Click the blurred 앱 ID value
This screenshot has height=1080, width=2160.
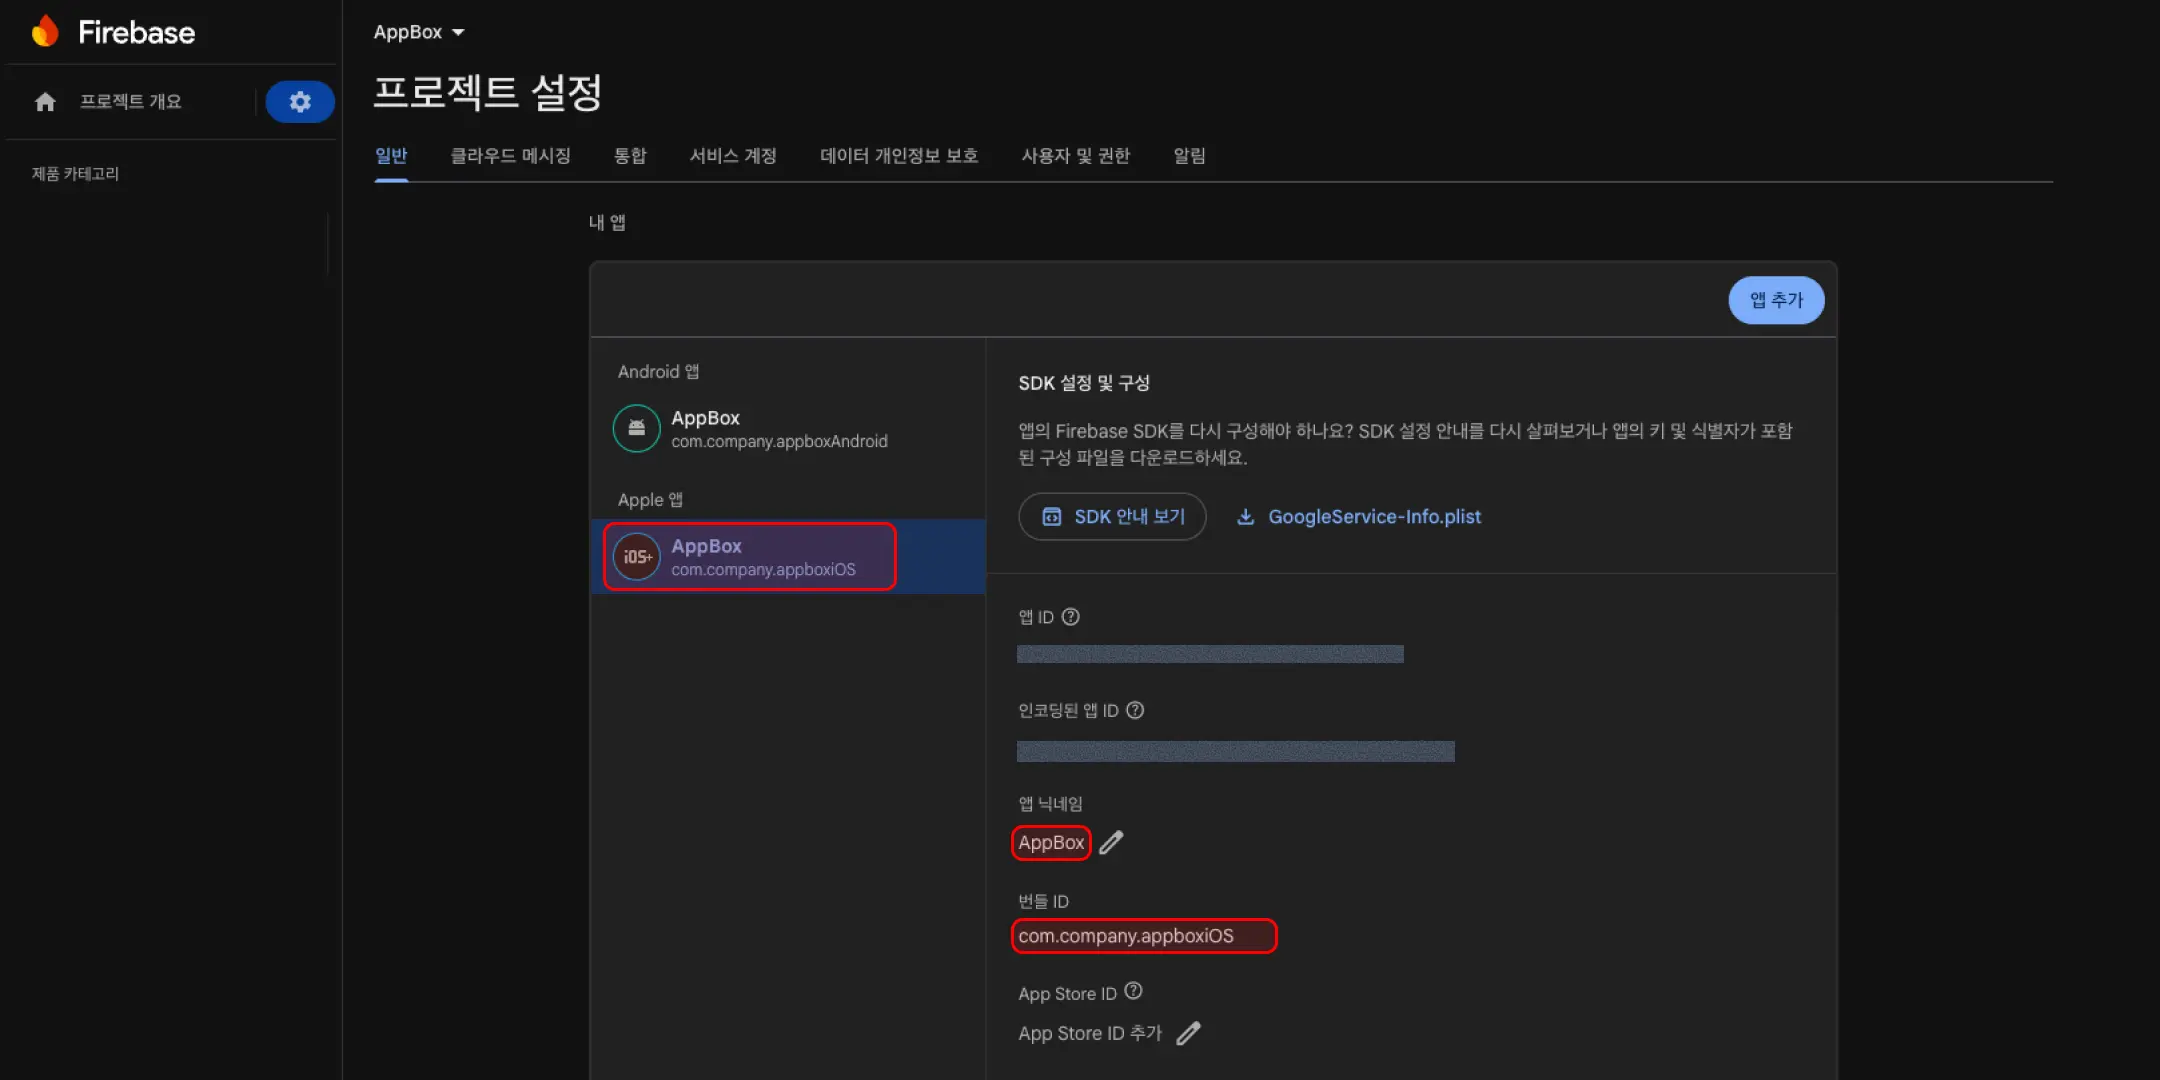click(1210, 654)
